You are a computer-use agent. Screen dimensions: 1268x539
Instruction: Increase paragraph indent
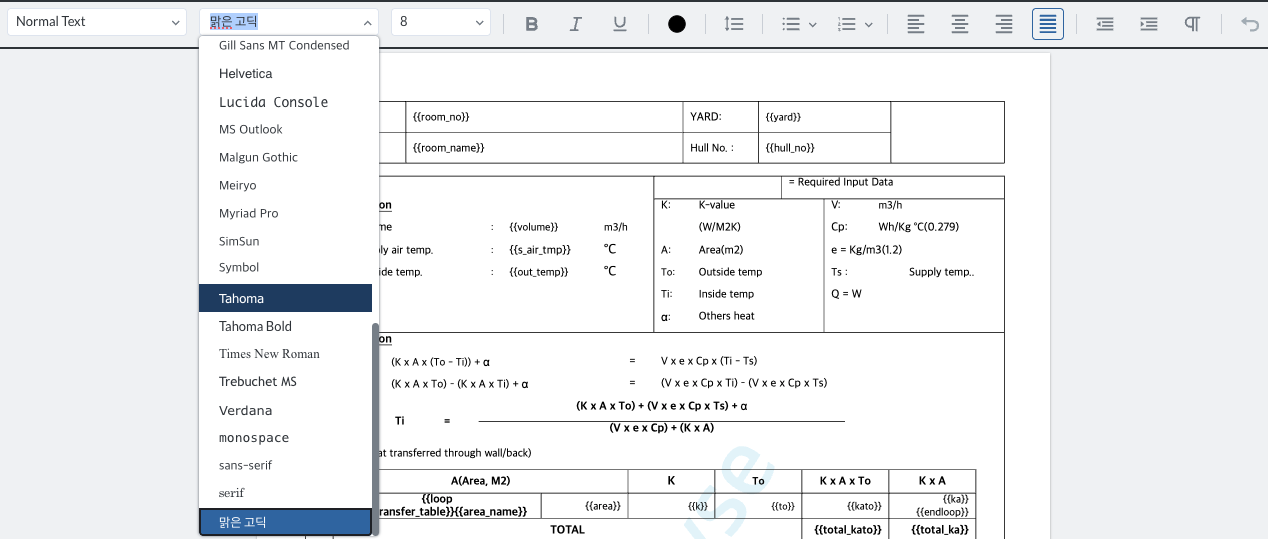pos(1149,24)
